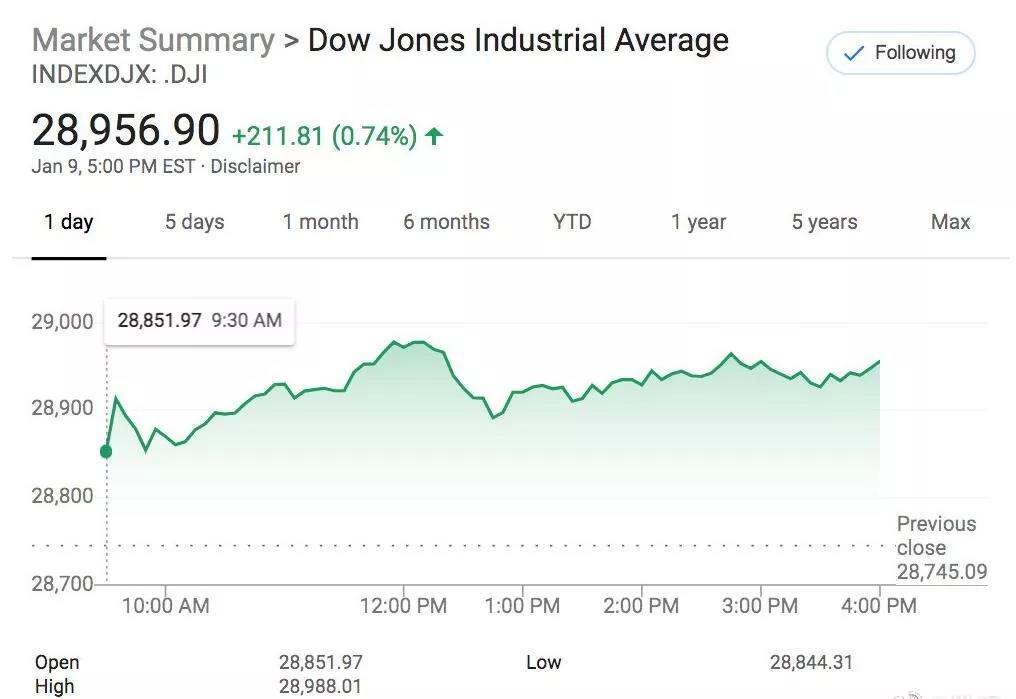Select the YTD range tab
The height and width of the screenshot is (699, 1016).
click(572, 222)
